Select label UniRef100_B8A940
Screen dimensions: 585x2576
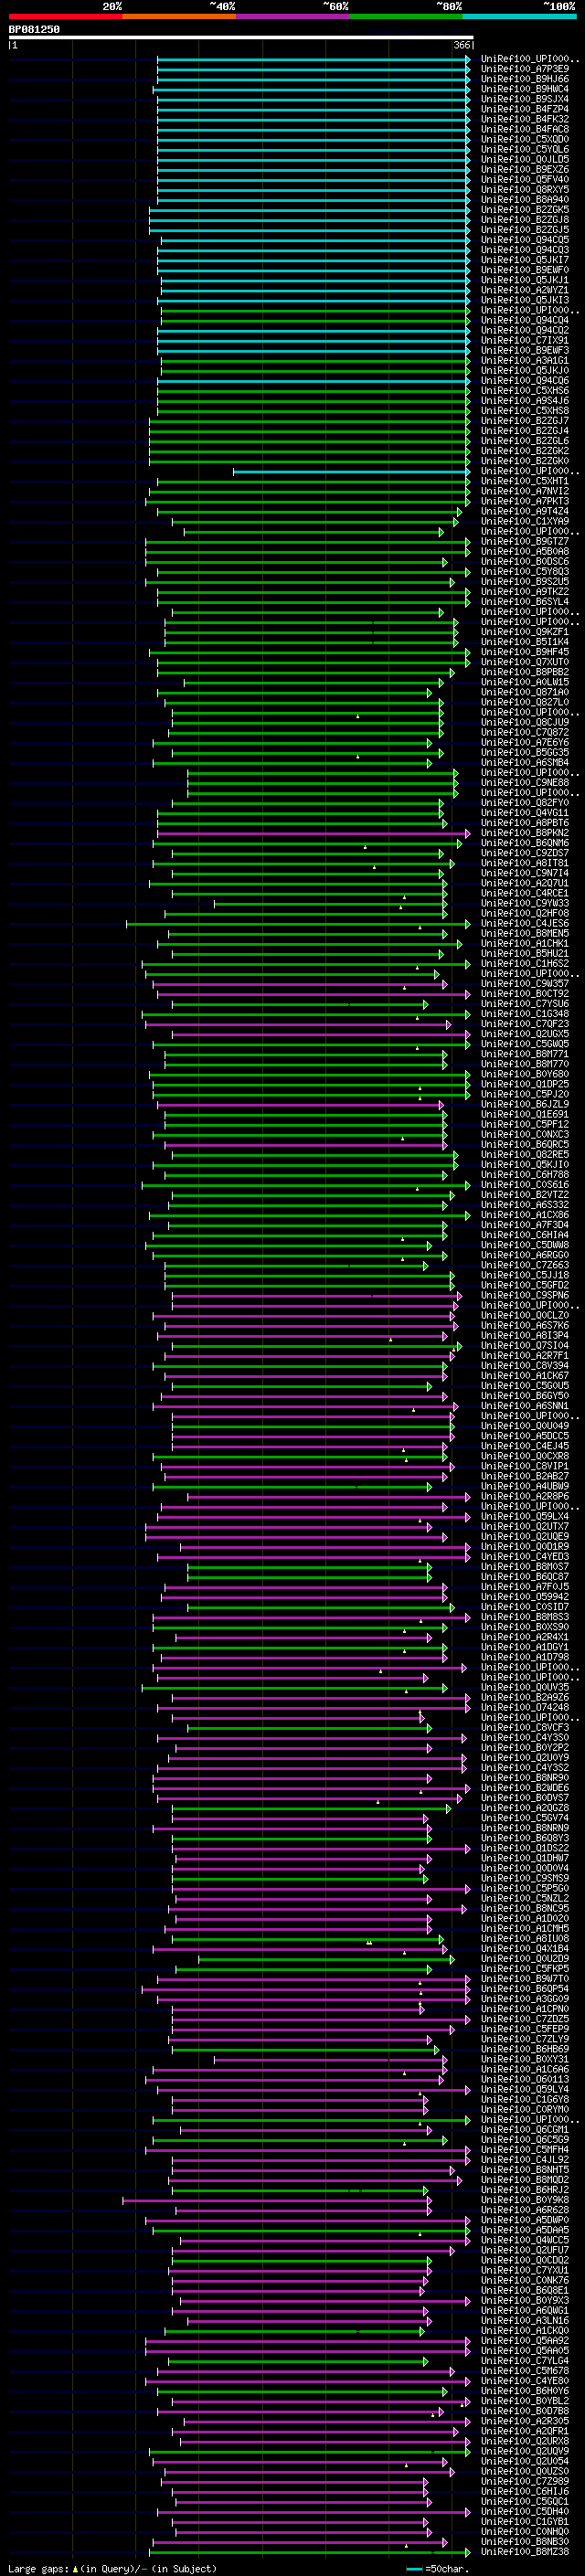(524, 199)
